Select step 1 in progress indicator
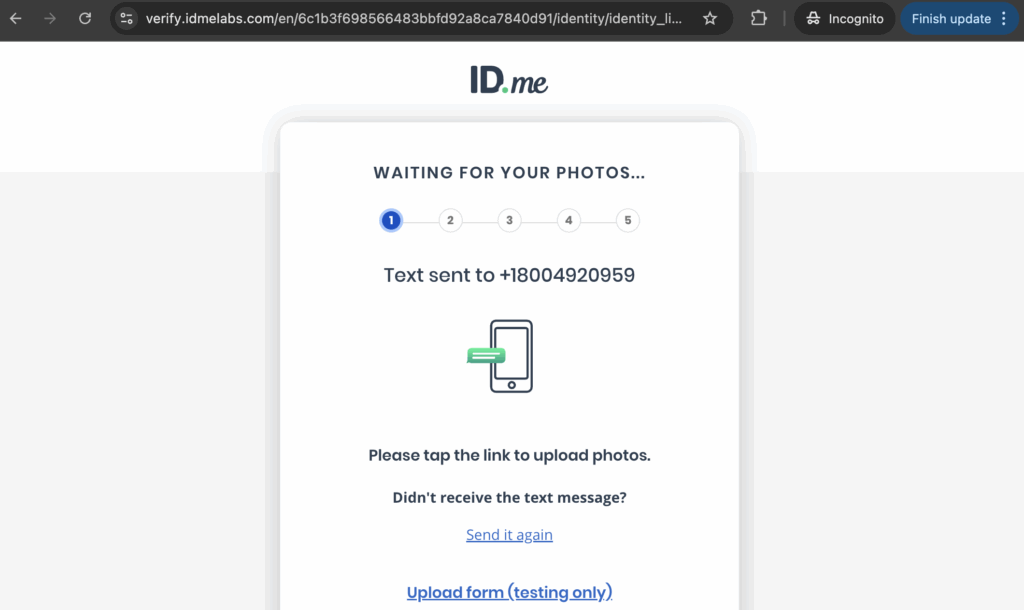The height and width of the screenshot is (610, 1024). tap(391, 221)
